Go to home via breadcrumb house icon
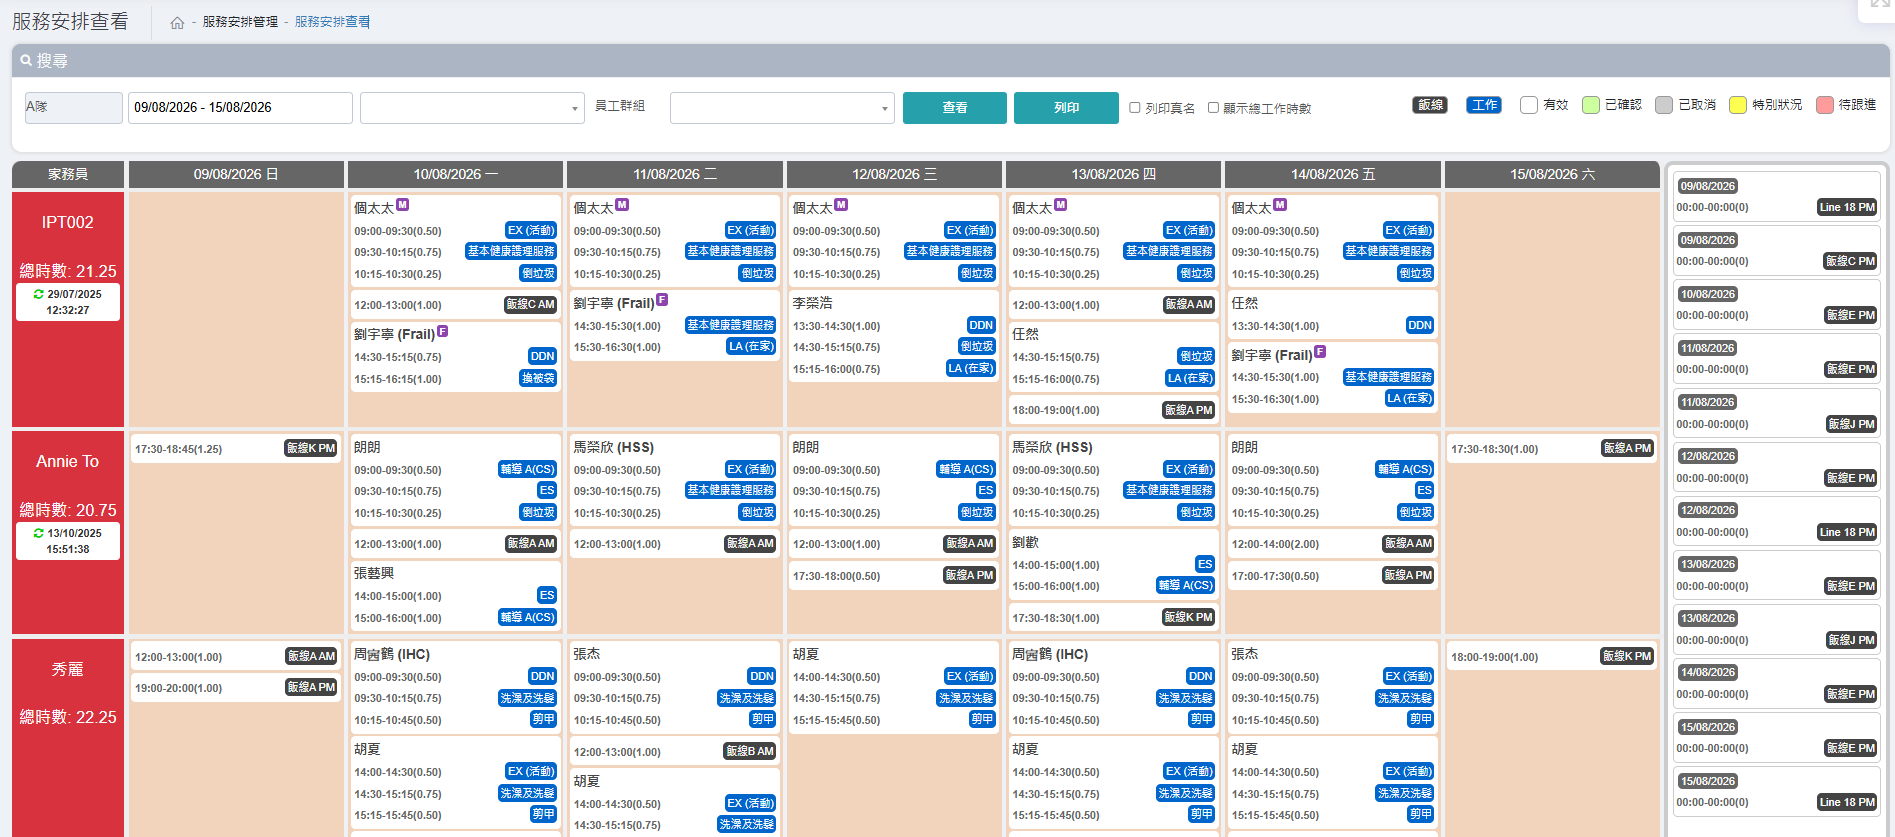Screen dimensions: 1895x837 (177, 23)
